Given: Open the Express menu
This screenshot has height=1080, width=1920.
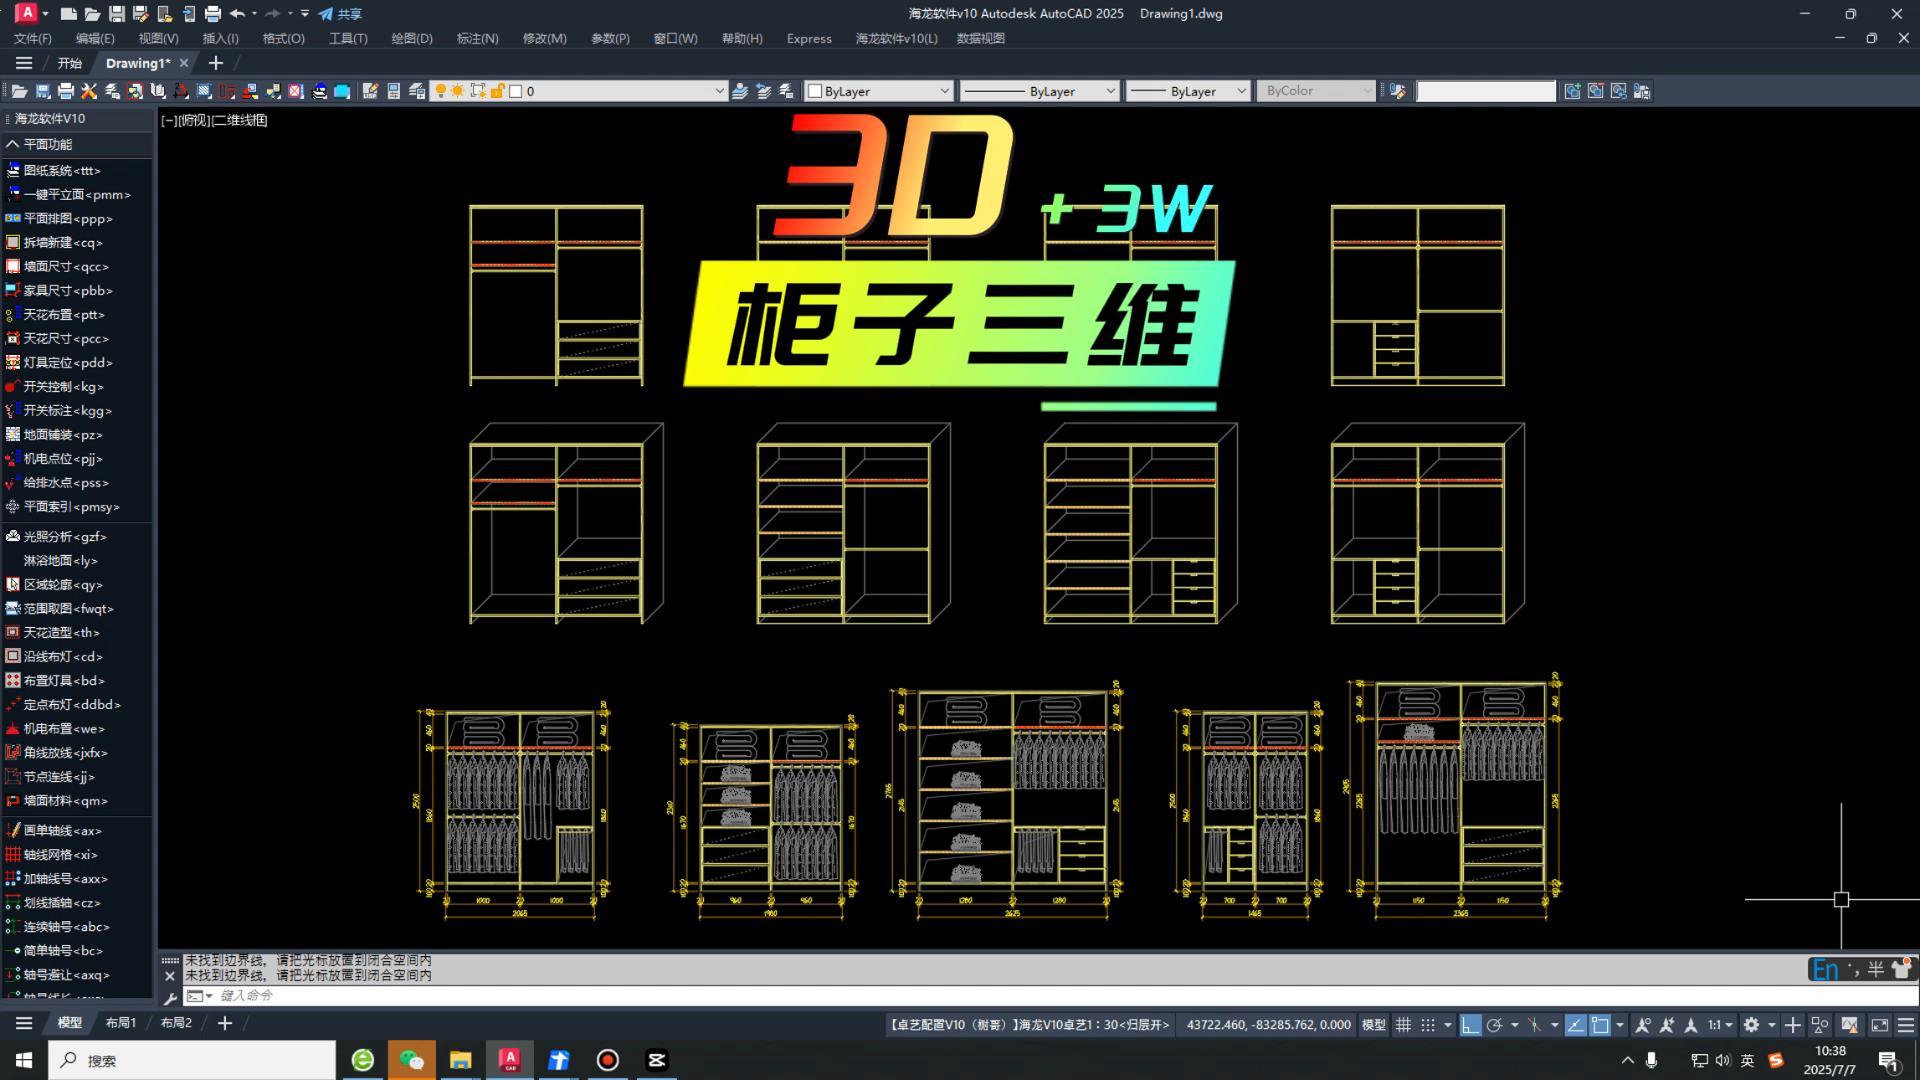Looking at the screenshot, I should tap(809, 38).
